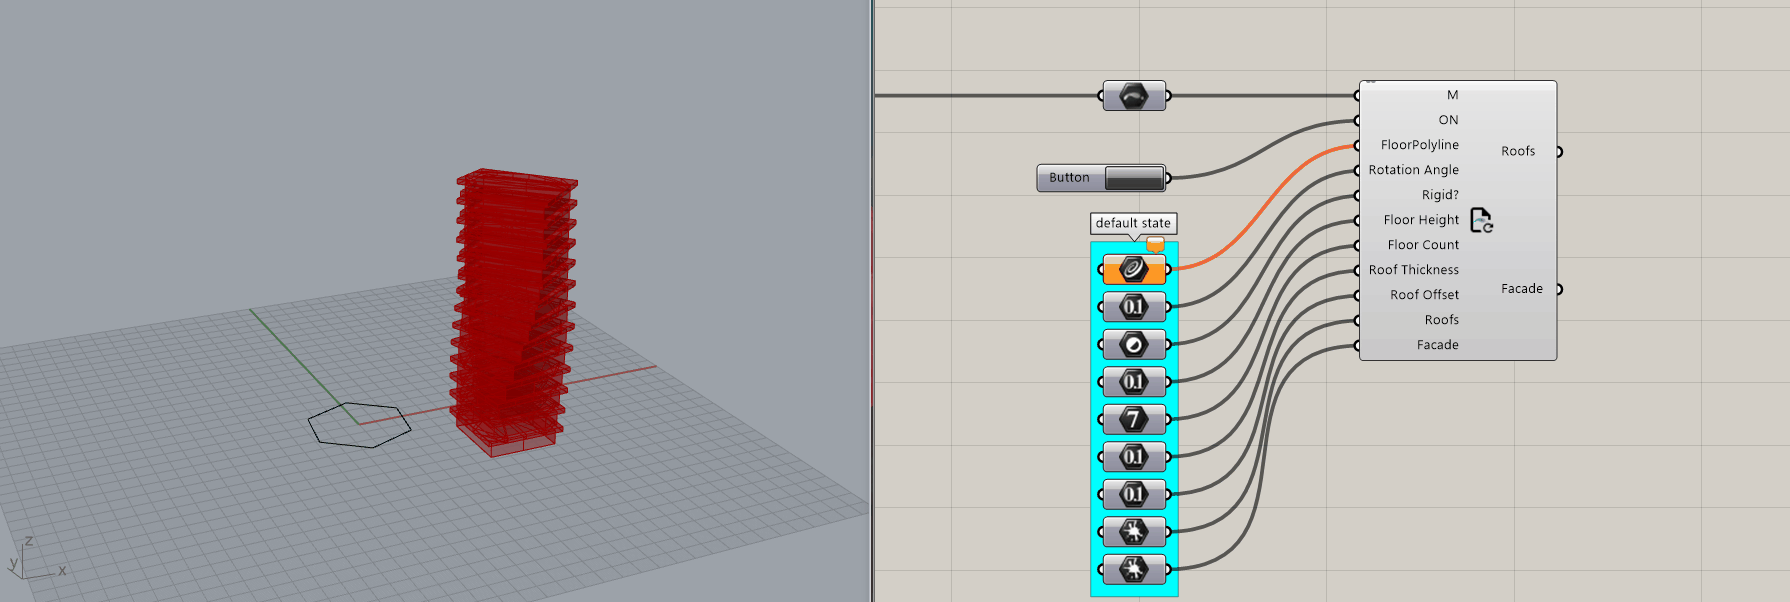Click the mesh parameter wired to M
This screenshot has height=602, width=1790.
(x=1134, y=96)
